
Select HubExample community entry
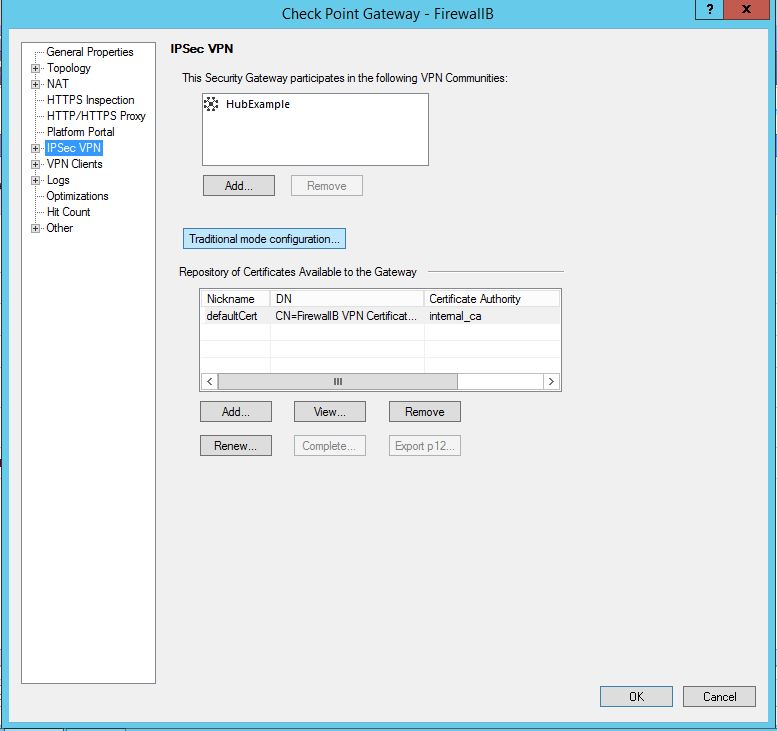tap(258, 104)
